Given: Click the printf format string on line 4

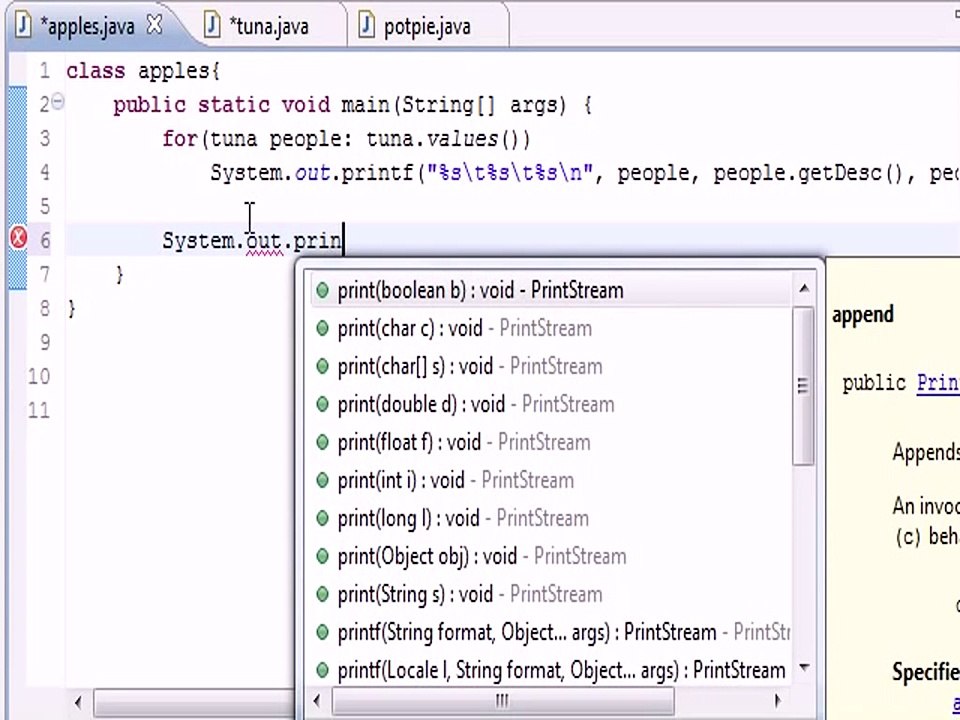Looking at the screenshot, I should point(511,173).
